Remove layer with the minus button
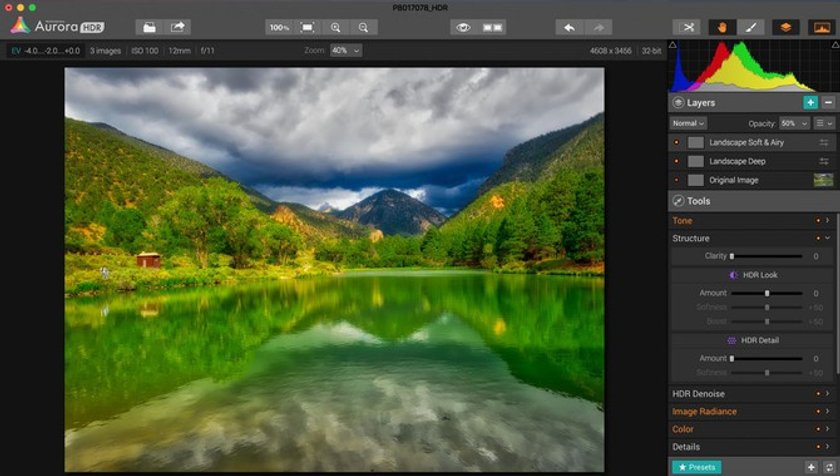This screenshot has height=476, width=840. coord(828,102)
